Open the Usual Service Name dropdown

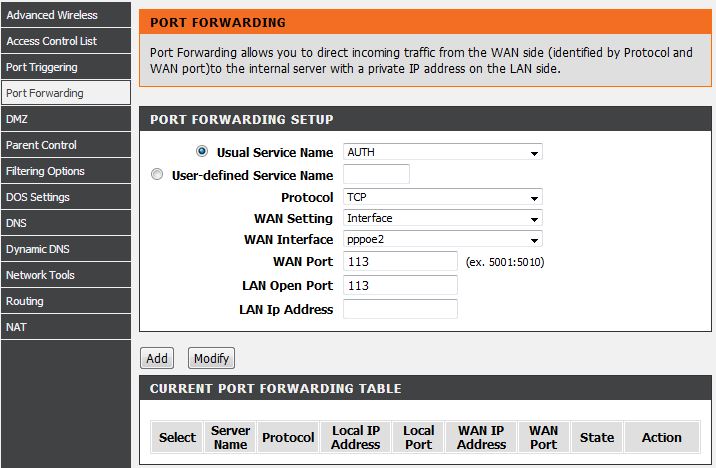click(442, 153)
